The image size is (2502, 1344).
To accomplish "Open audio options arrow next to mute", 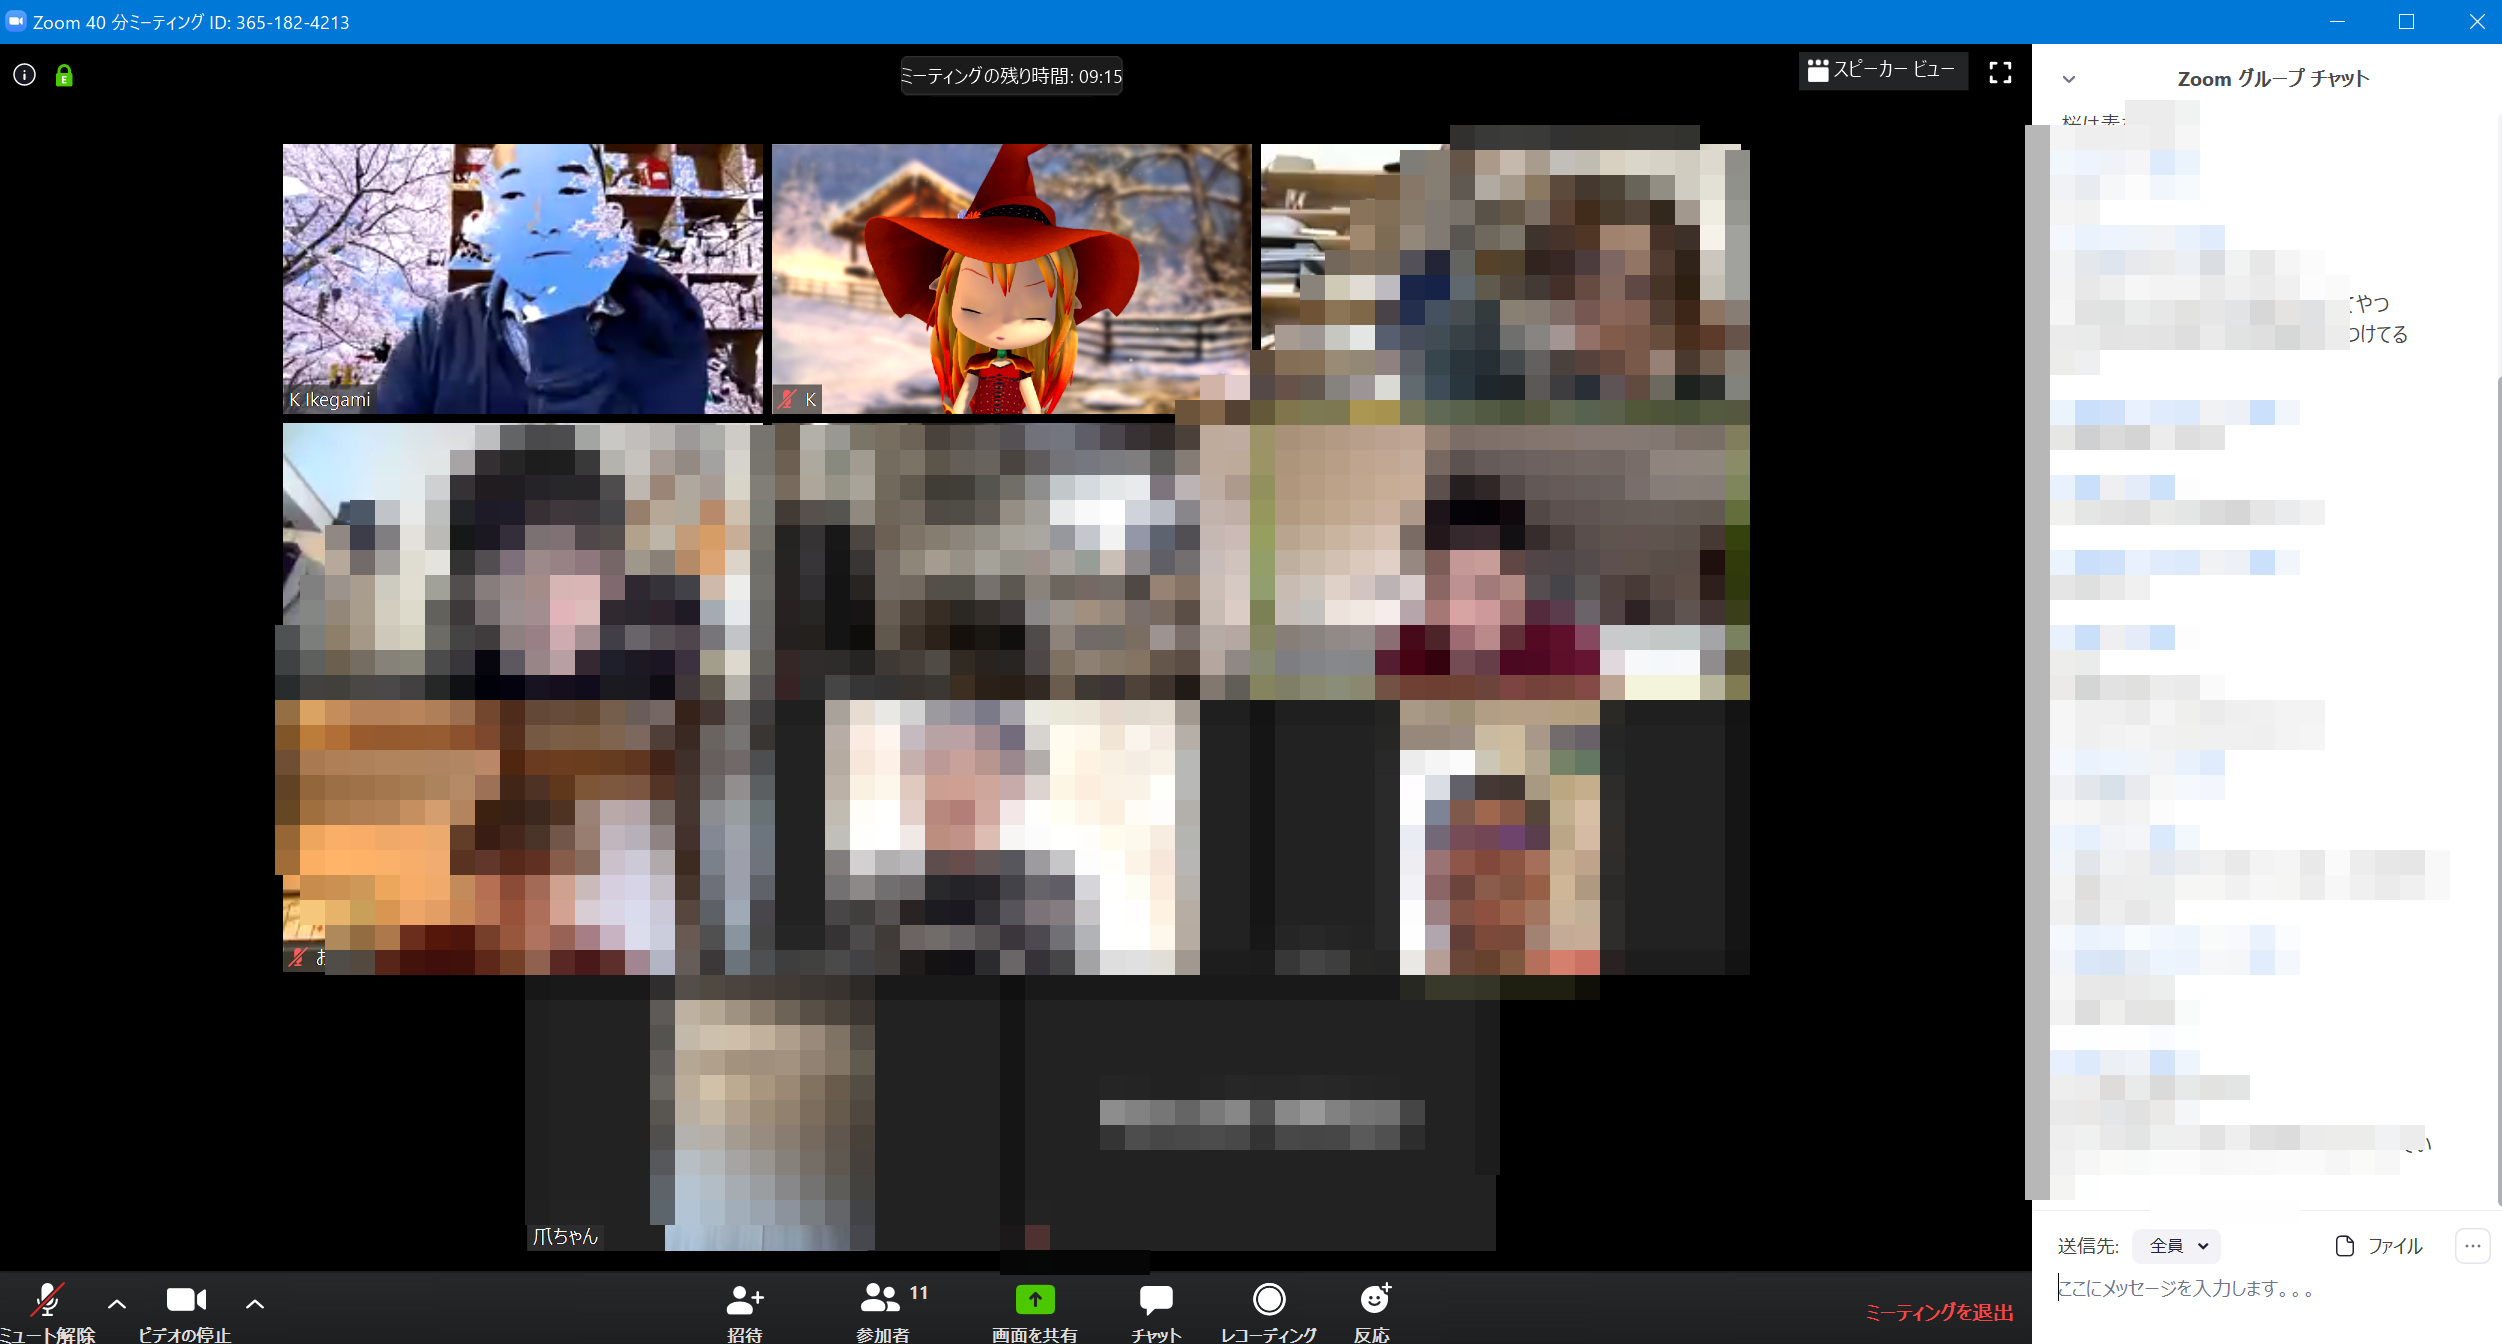I will coord(117,1303).
